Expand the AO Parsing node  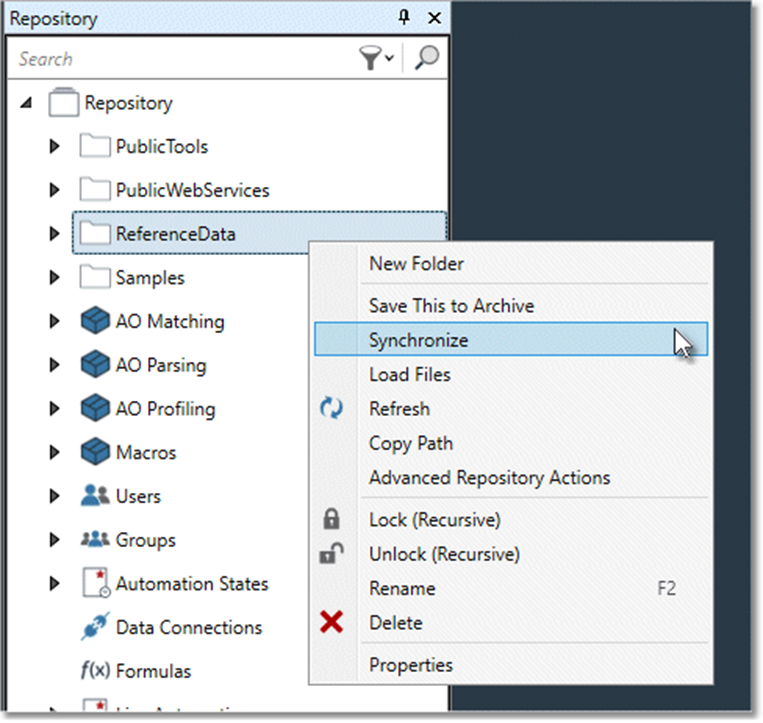[x=54, y=366]
